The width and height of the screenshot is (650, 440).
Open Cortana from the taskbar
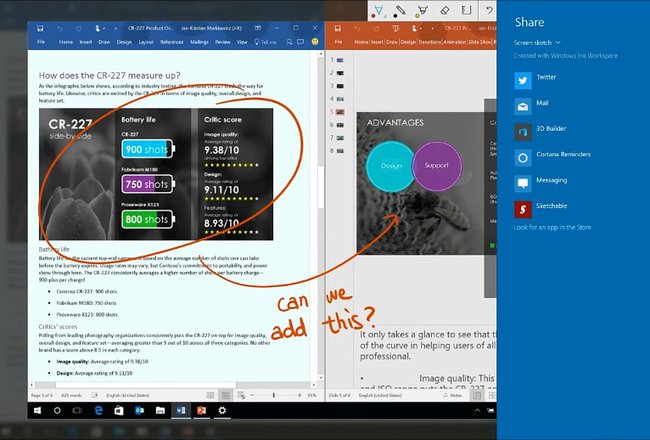pos(57,411)
